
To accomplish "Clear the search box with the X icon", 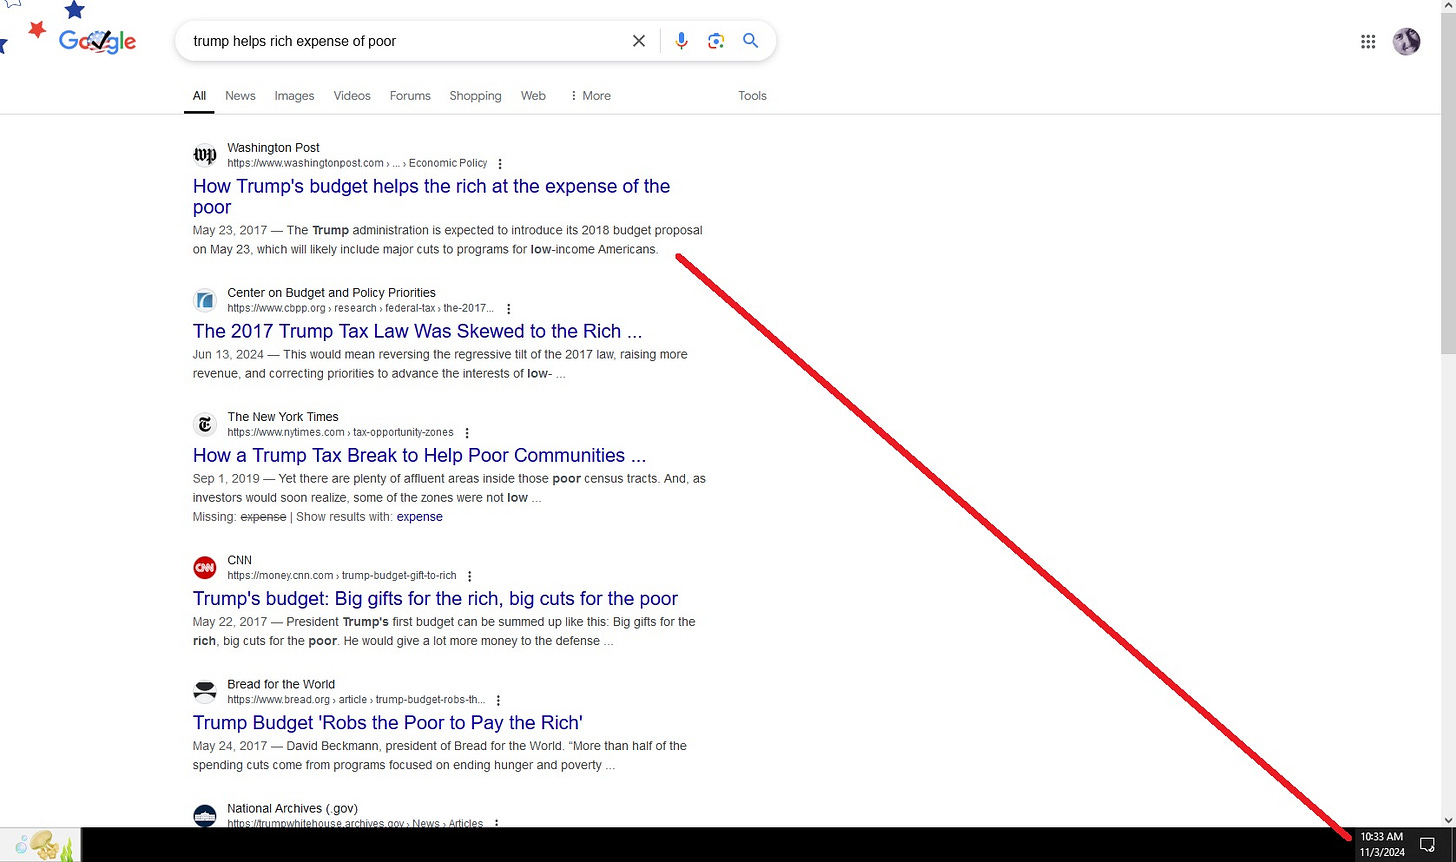I will coord(639,41).
